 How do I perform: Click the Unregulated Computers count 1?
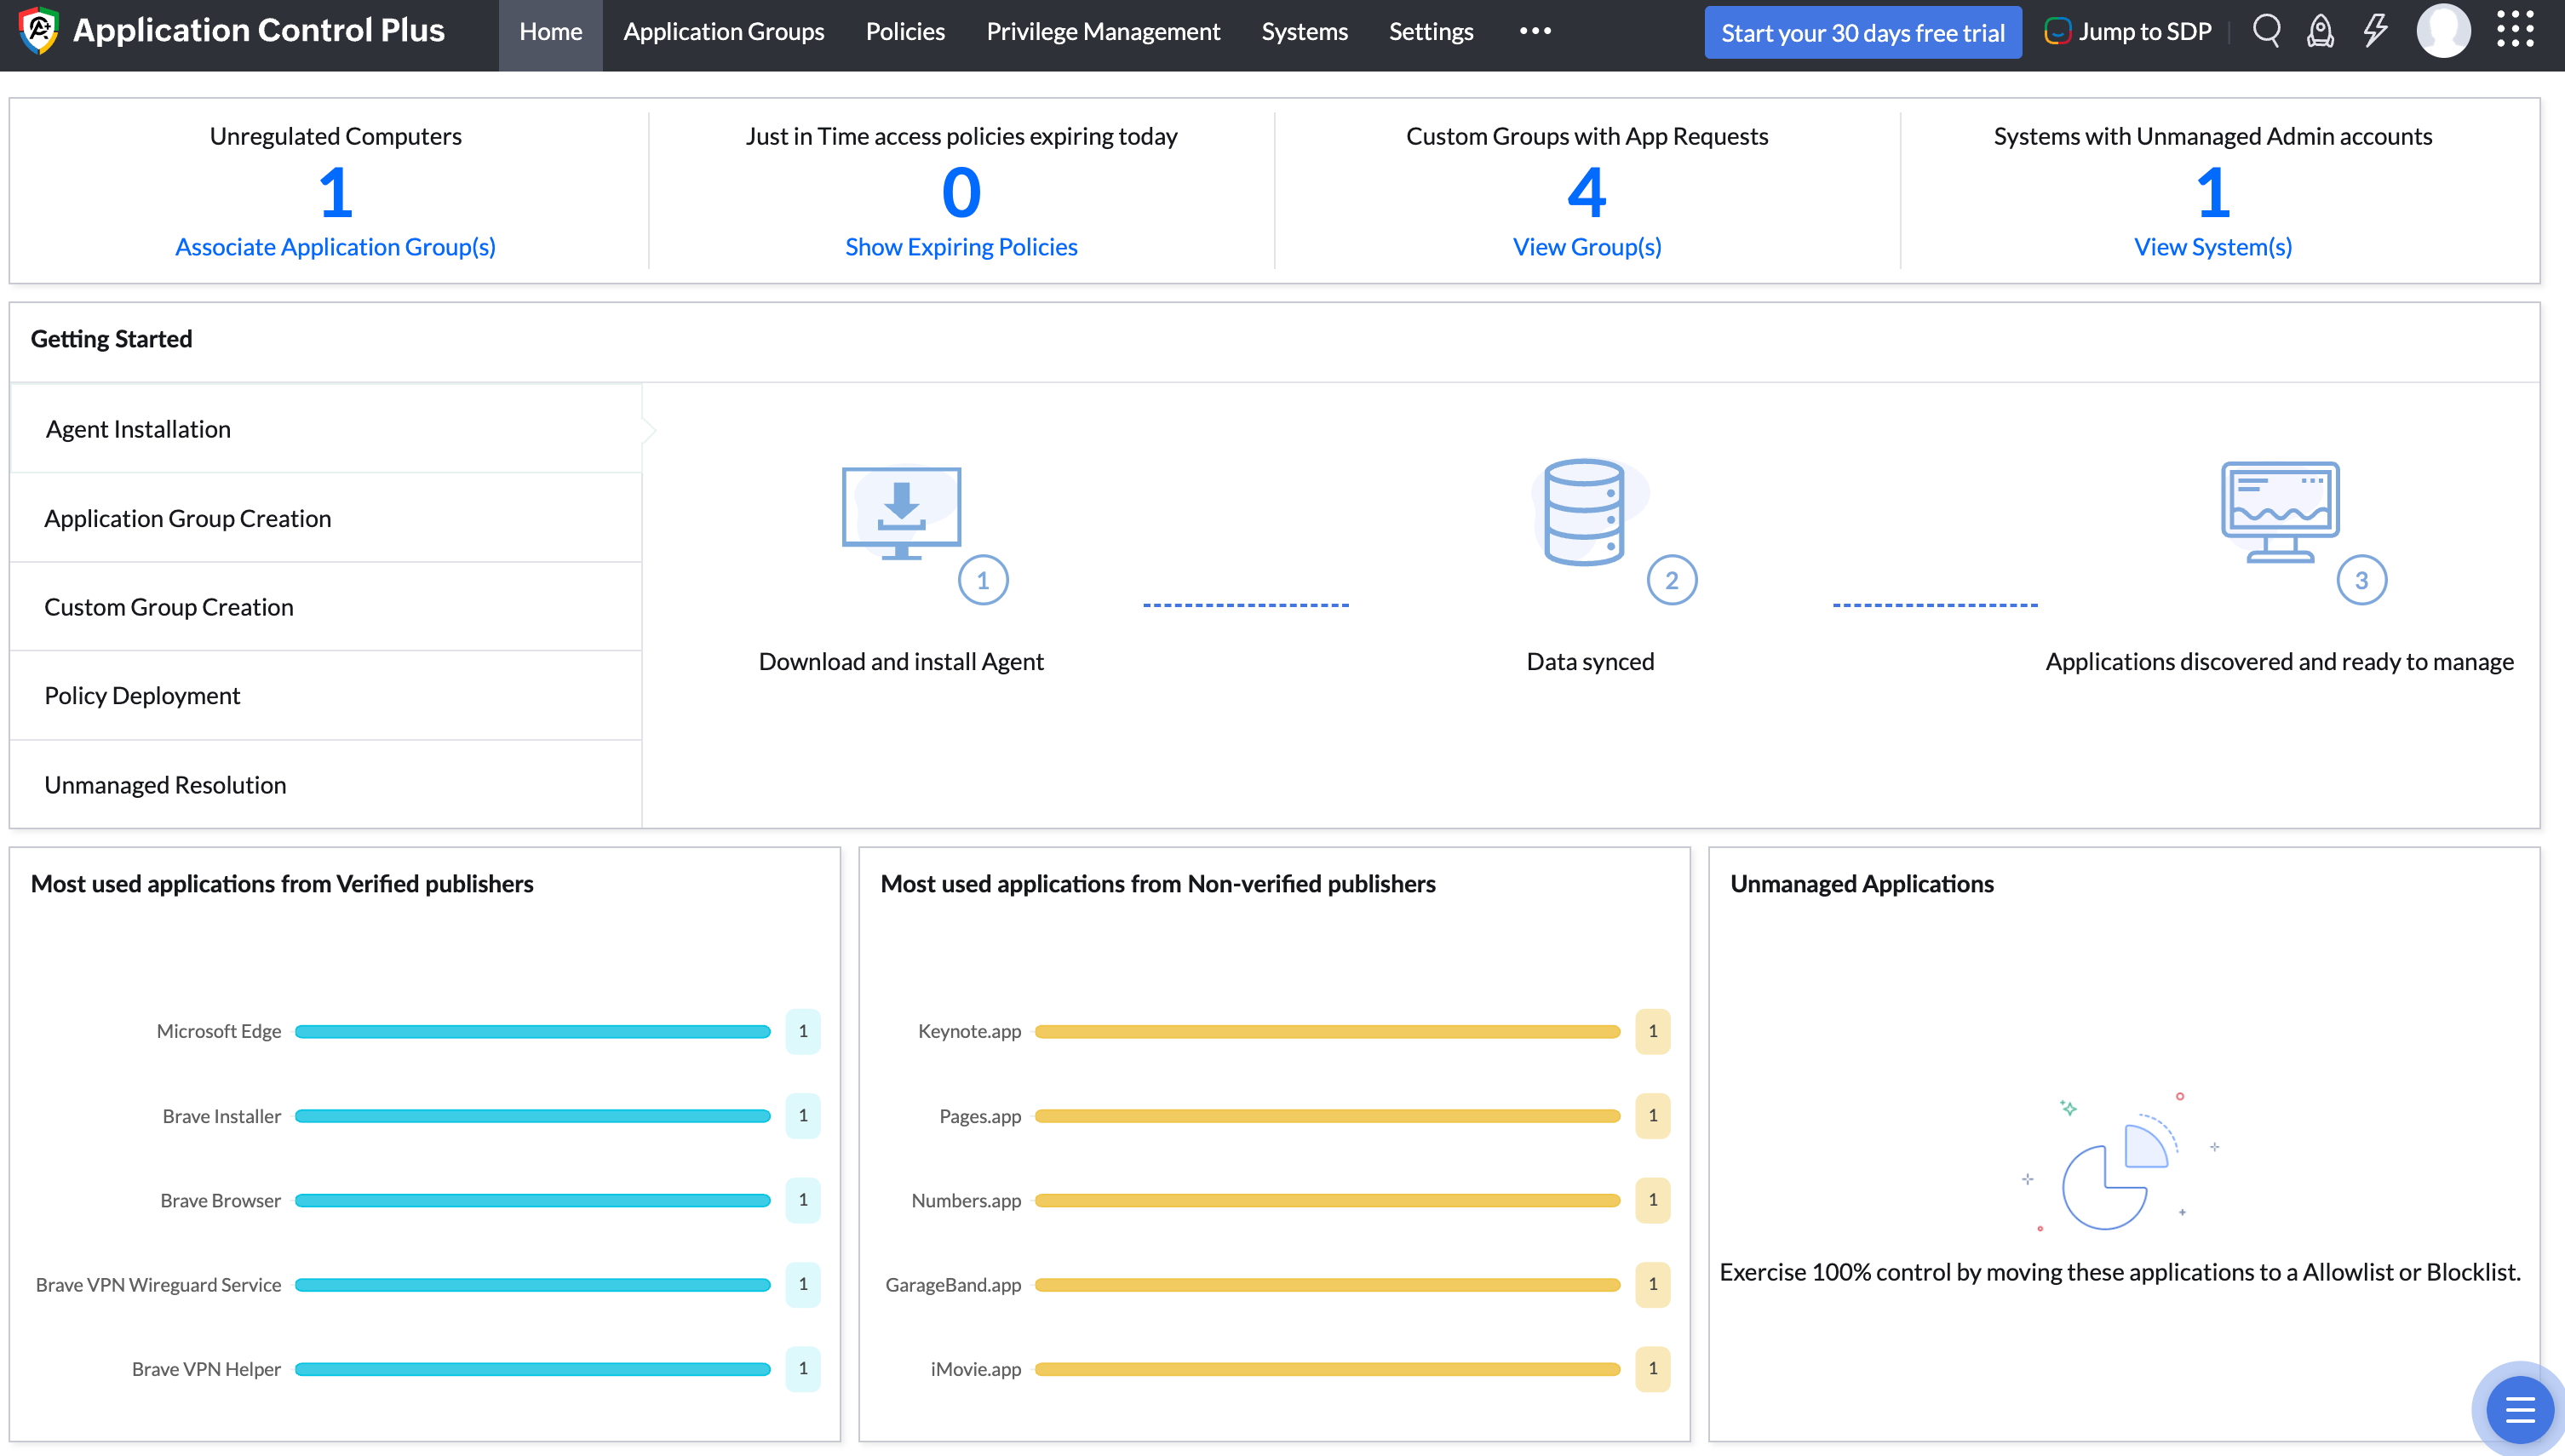coord(336,192)
